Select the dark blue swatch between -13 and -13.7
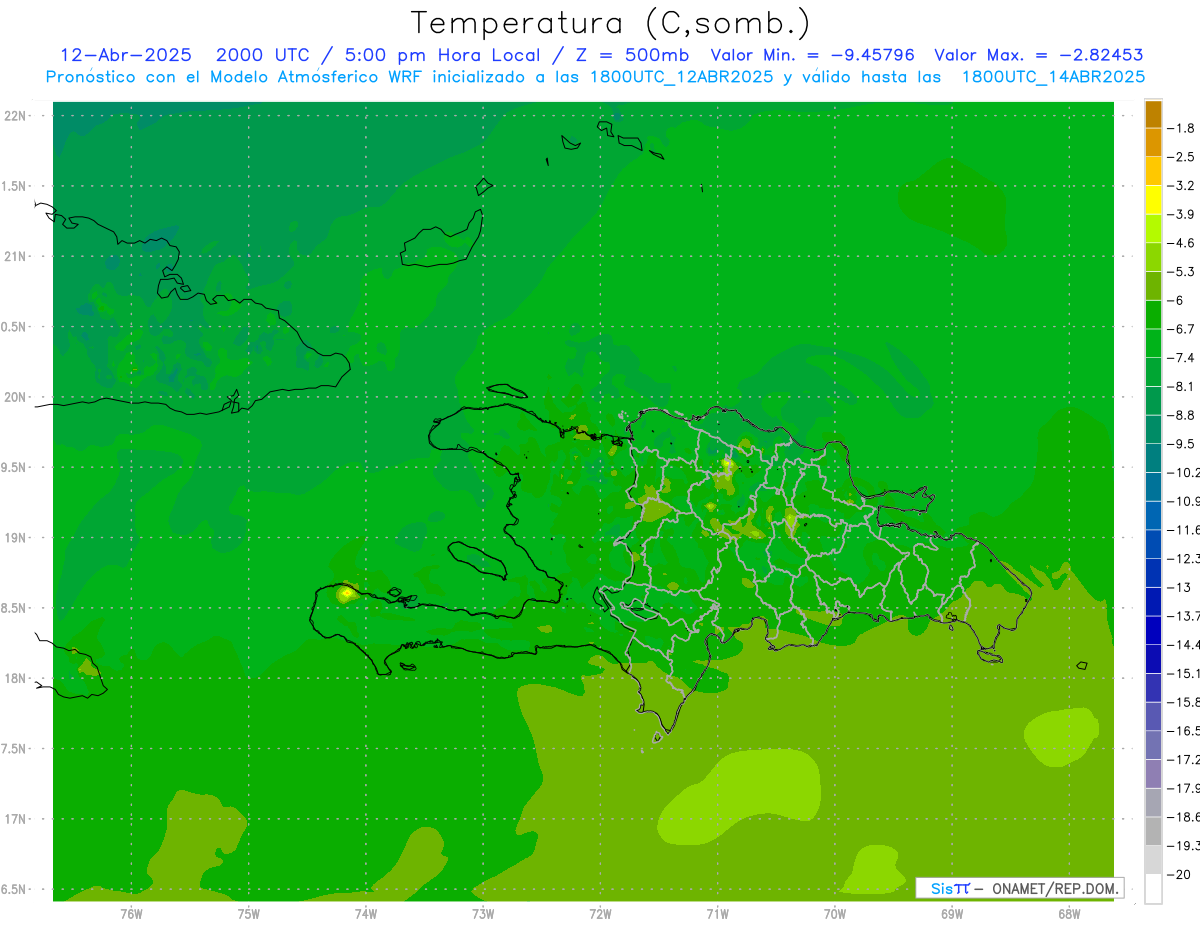 (x=1153, y=602)
